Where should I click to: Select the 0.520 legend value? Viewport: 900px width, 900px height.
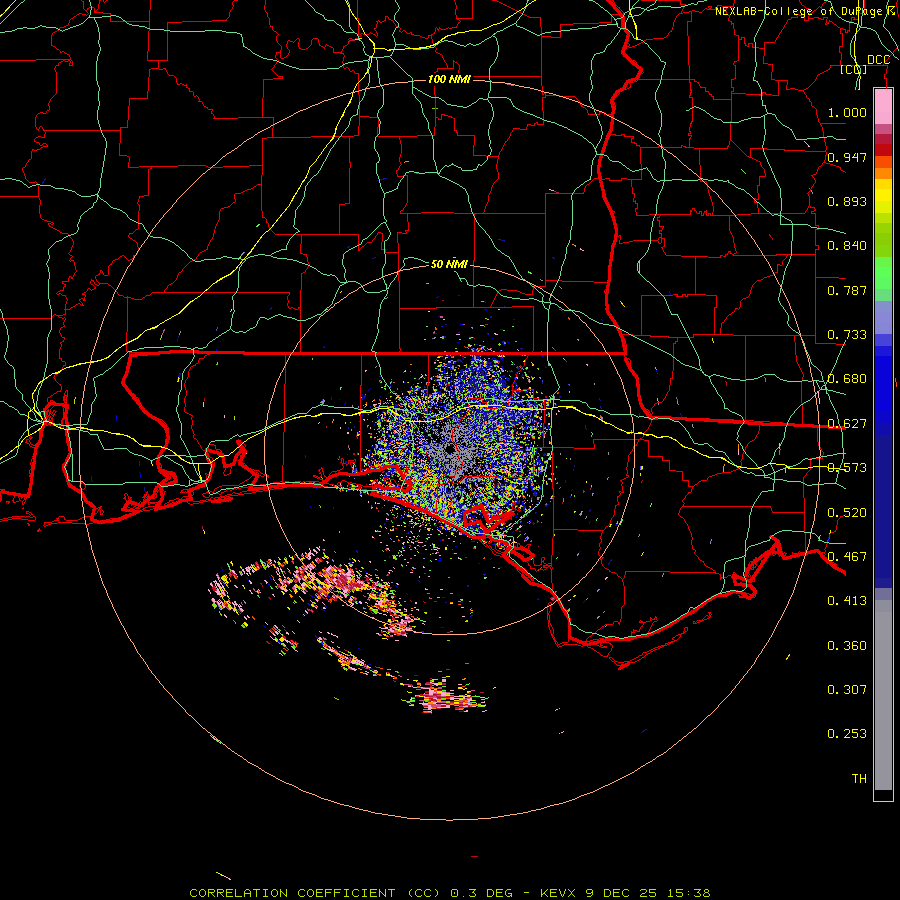coord(847,513)
